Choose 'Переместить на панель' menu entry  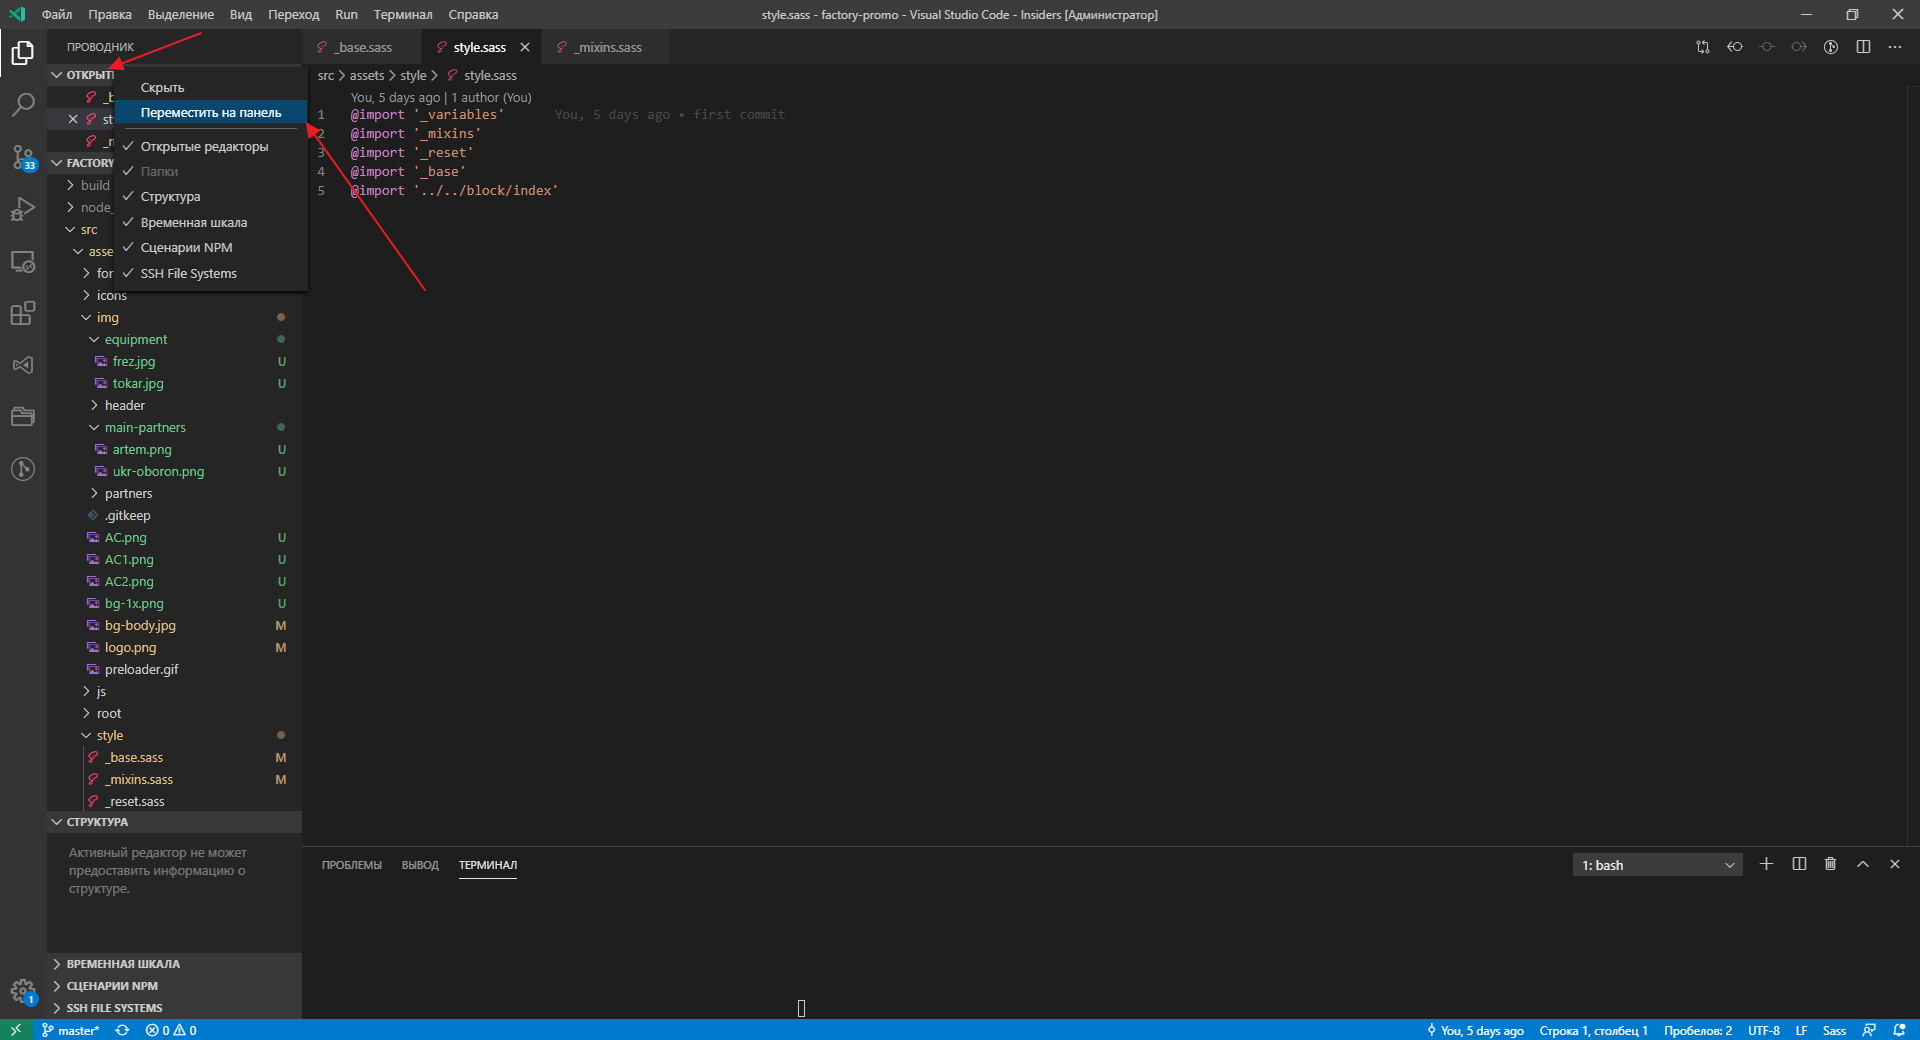tap(211, 112)
